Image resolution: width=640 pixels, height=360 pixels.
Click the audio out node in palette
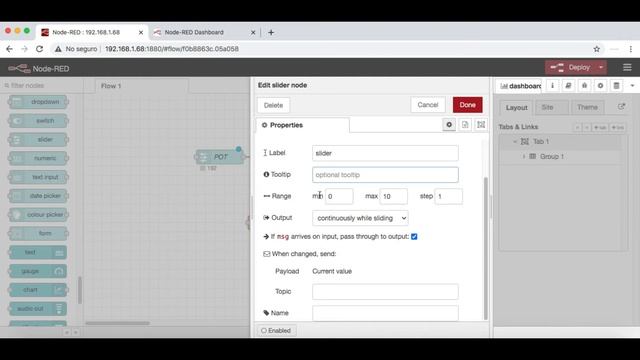[38, 309]
